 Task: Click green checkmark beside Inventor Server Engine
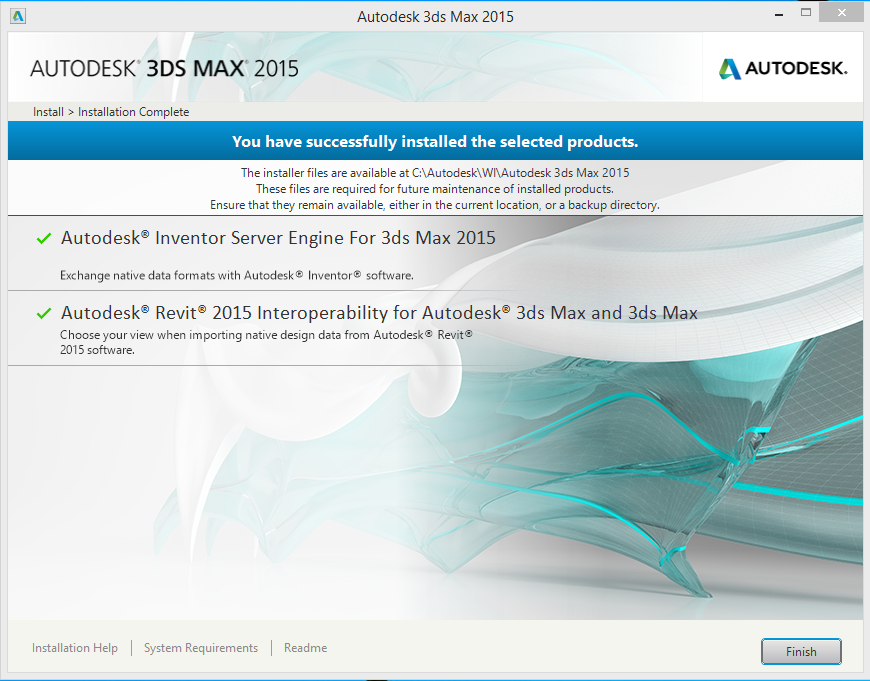[x=44, y=239]
